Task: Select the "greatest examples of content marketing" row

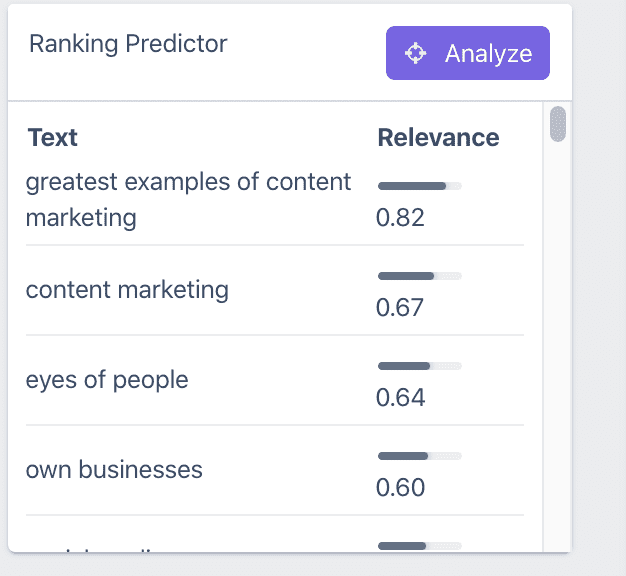Action: click(x=188, y=199)
